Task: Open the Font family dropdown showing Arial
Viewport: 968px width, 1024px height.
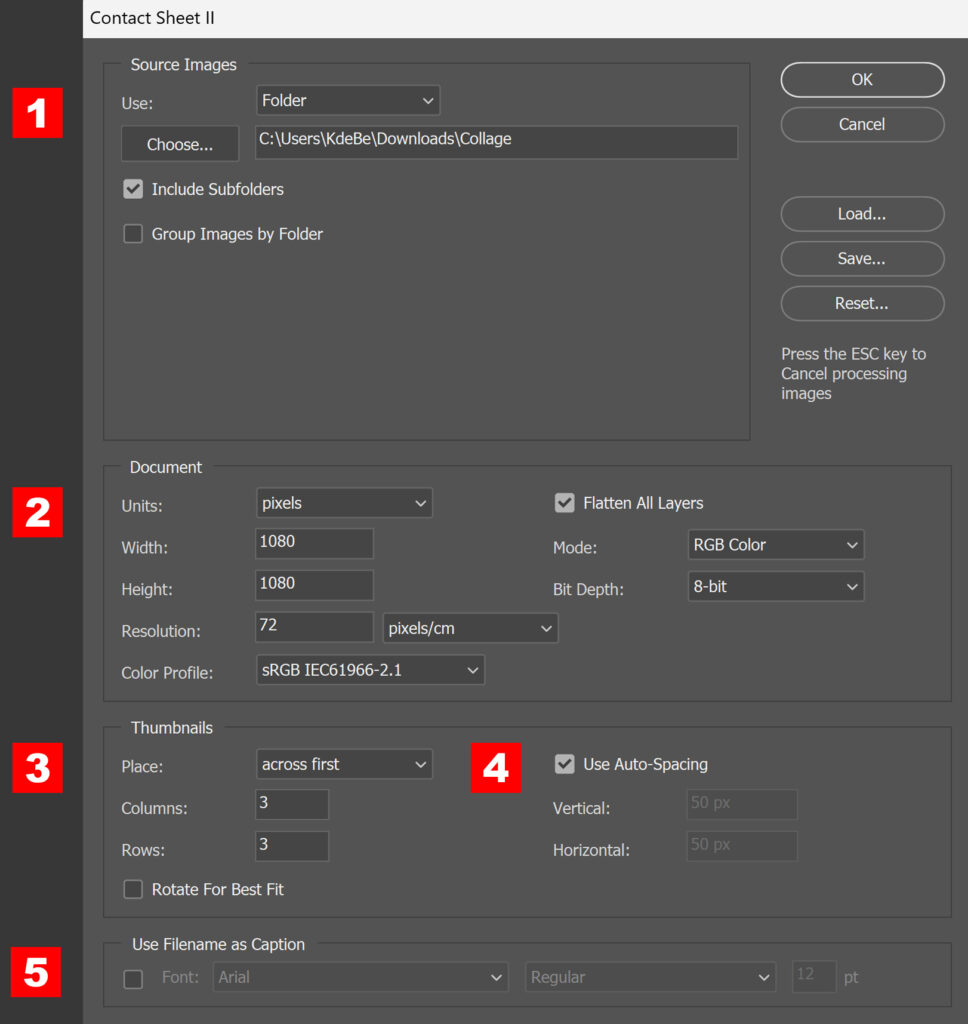Action: (x=360, y=977)
